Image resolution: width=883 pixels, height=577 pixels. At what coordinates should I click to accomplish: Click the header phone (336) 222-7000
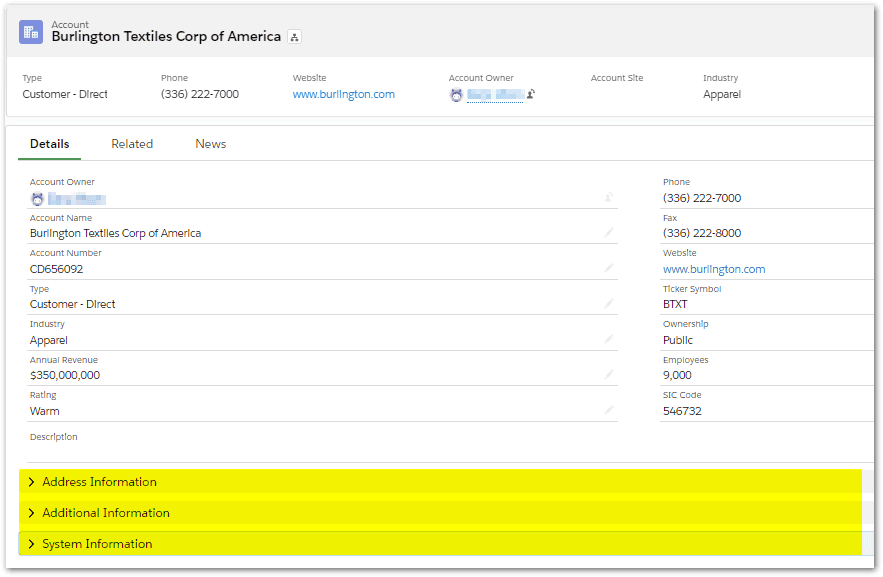(200, 95)
